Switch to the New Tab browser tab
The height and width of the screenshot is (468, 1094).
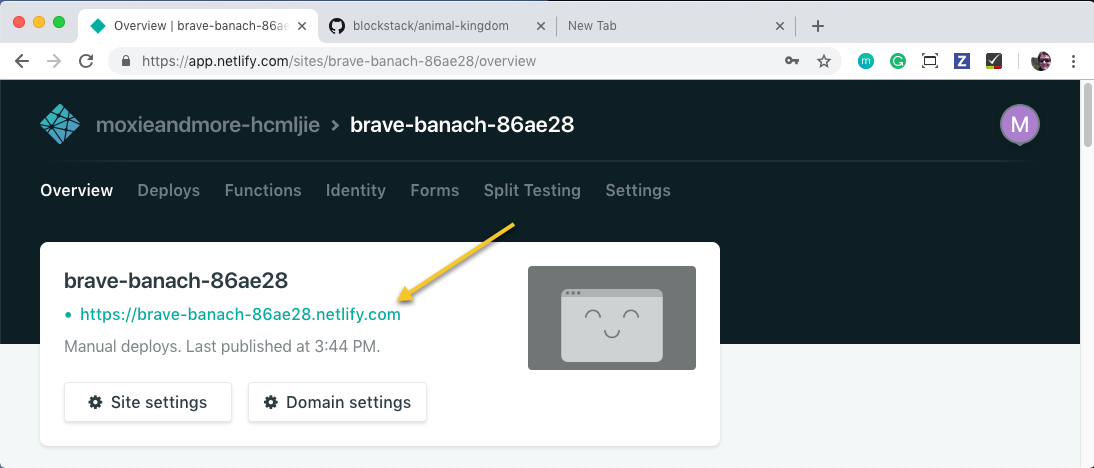(x=670, y=26)
